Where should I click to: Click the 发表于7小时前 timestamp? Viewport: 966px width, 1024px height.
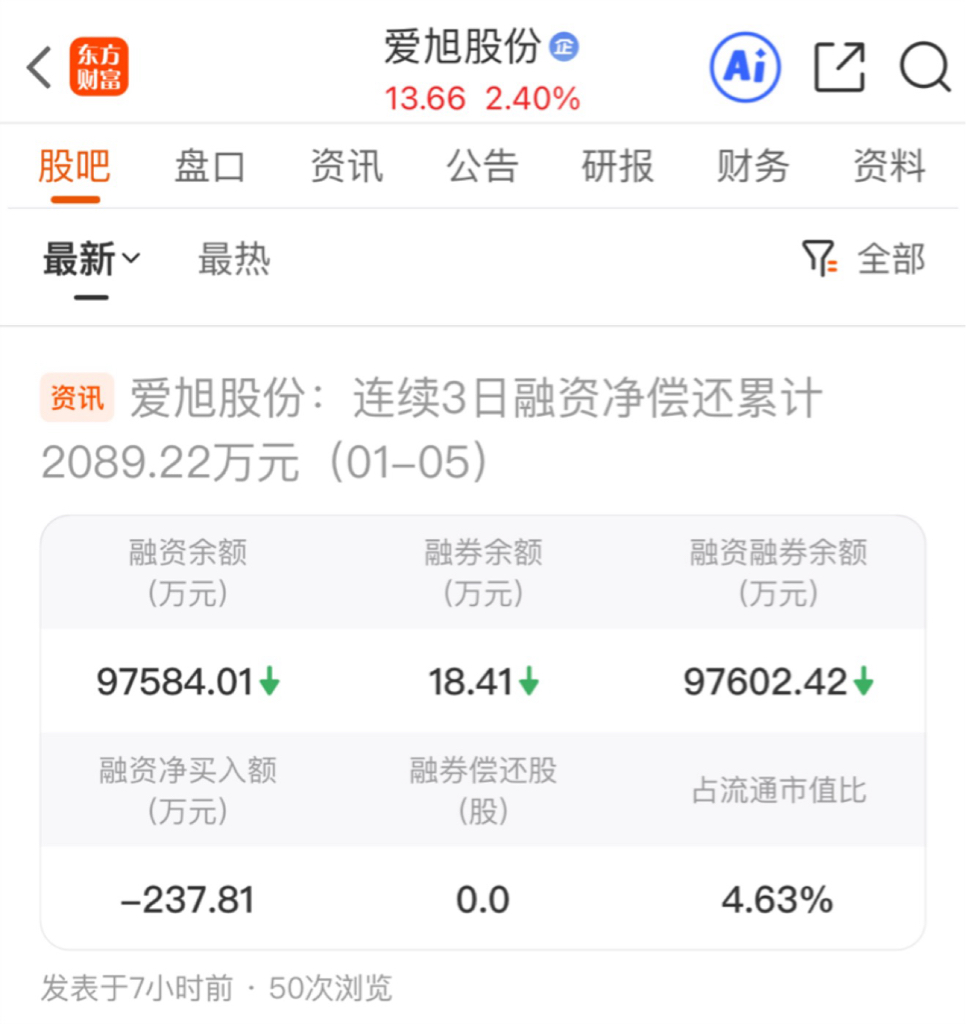click(137, 988)
